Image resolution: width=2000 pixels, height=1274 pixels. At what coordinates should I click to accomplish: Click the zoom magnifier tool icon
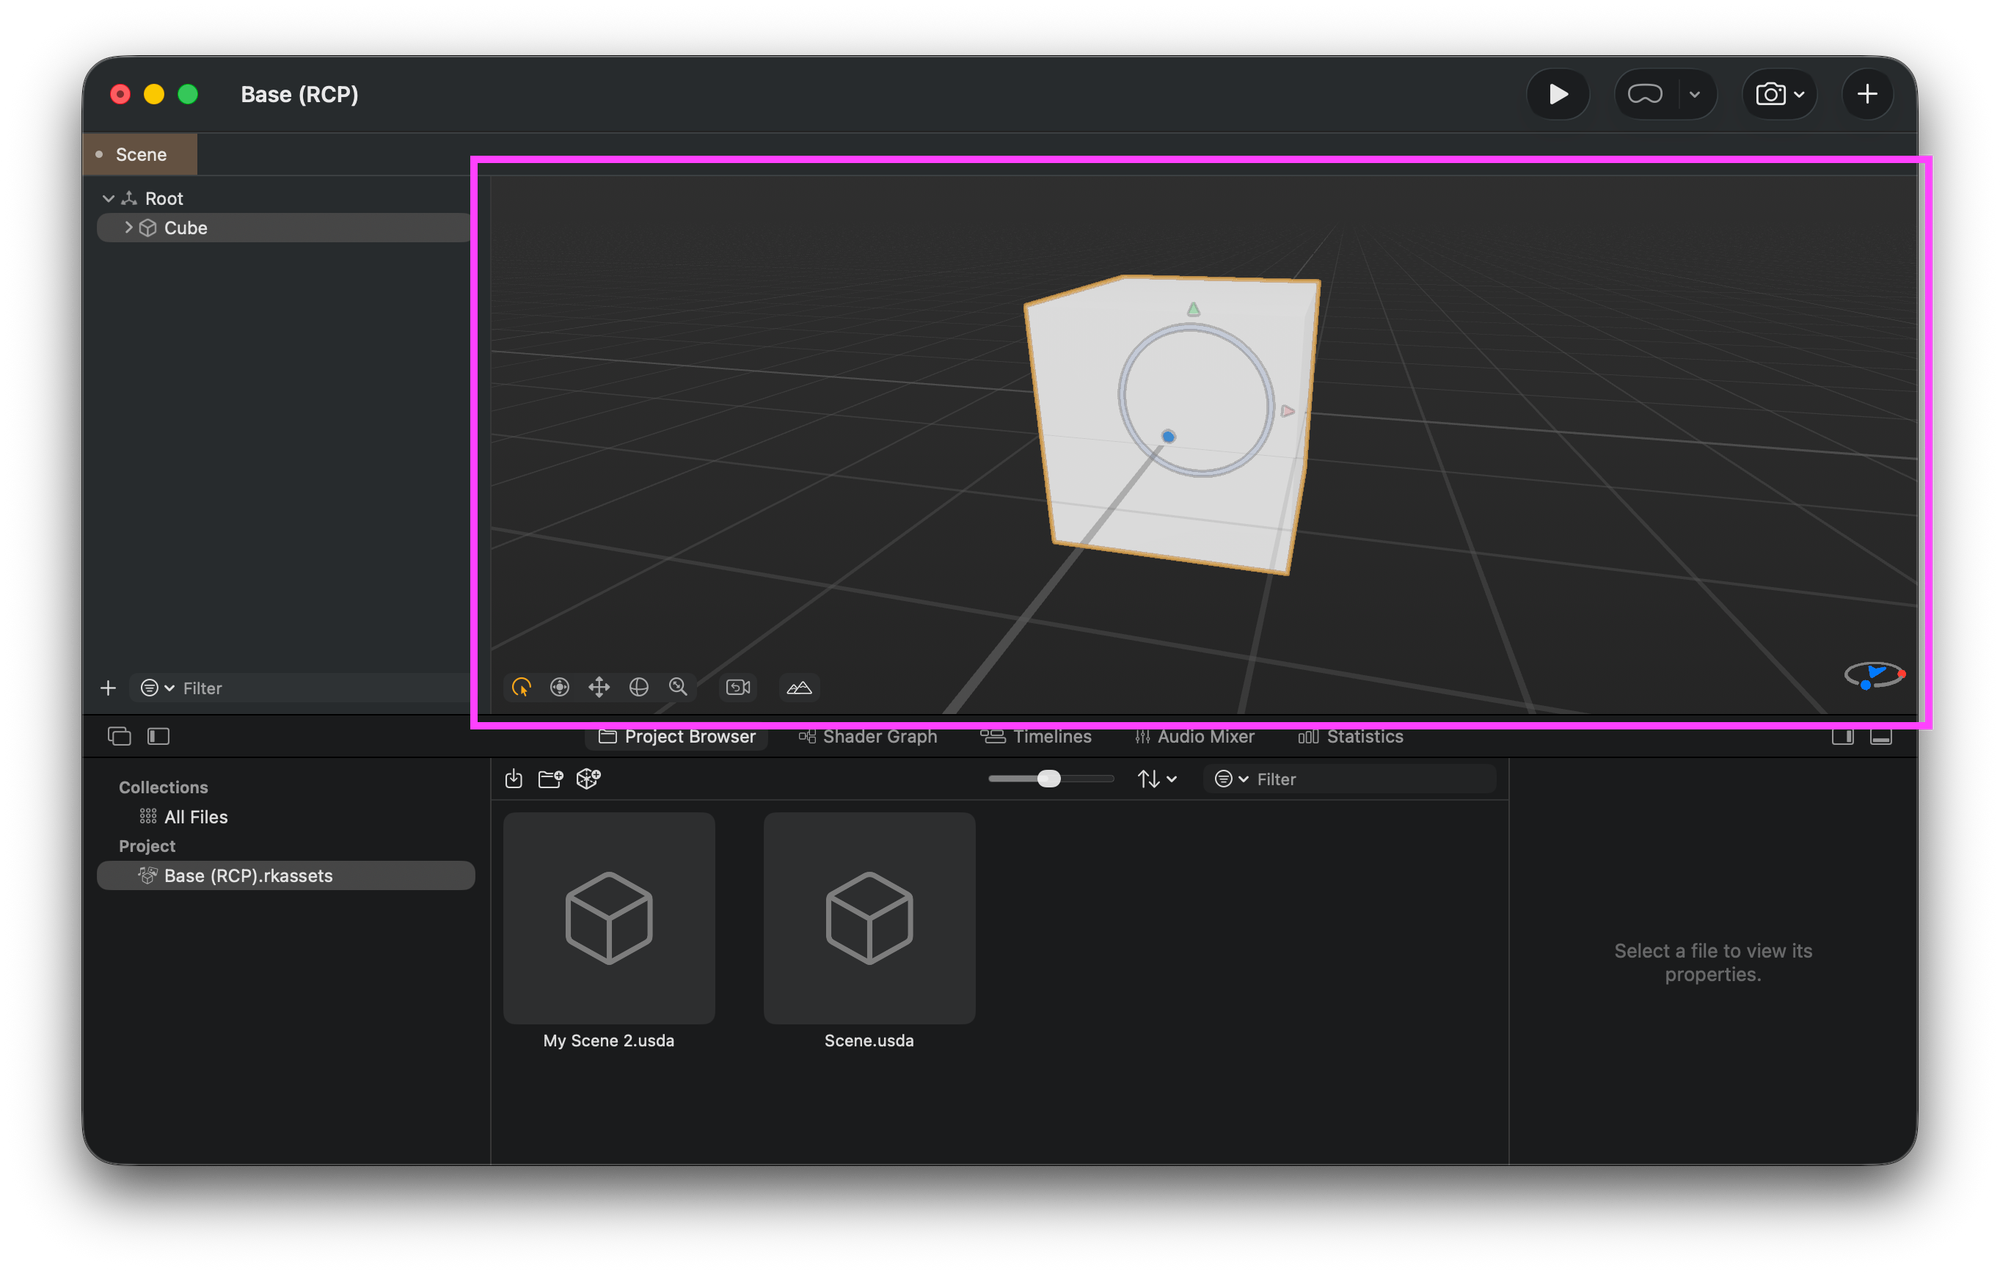[678, 687]
